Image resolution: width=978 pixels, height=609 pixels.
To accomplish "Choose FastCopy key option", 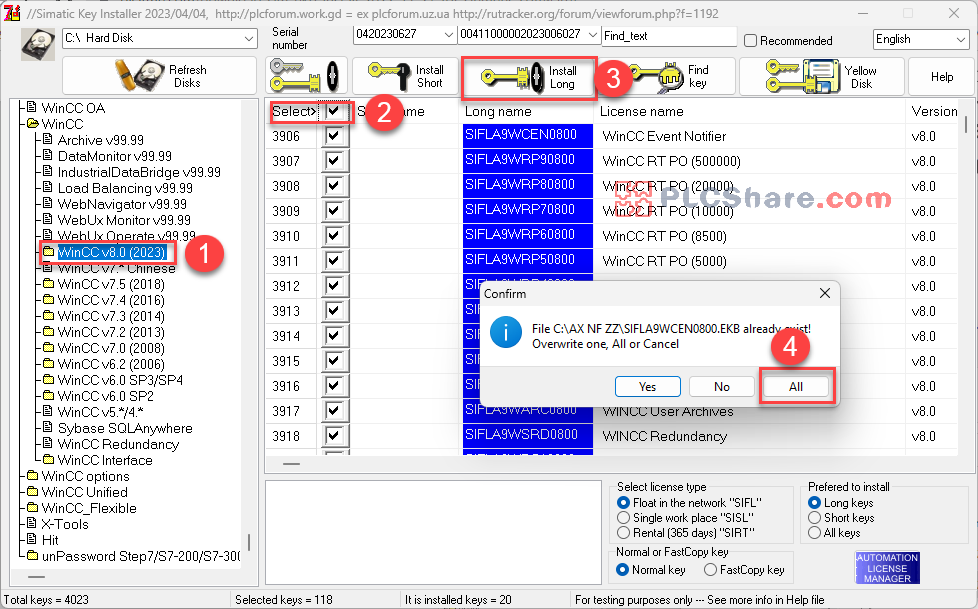I will coord(710,570).
